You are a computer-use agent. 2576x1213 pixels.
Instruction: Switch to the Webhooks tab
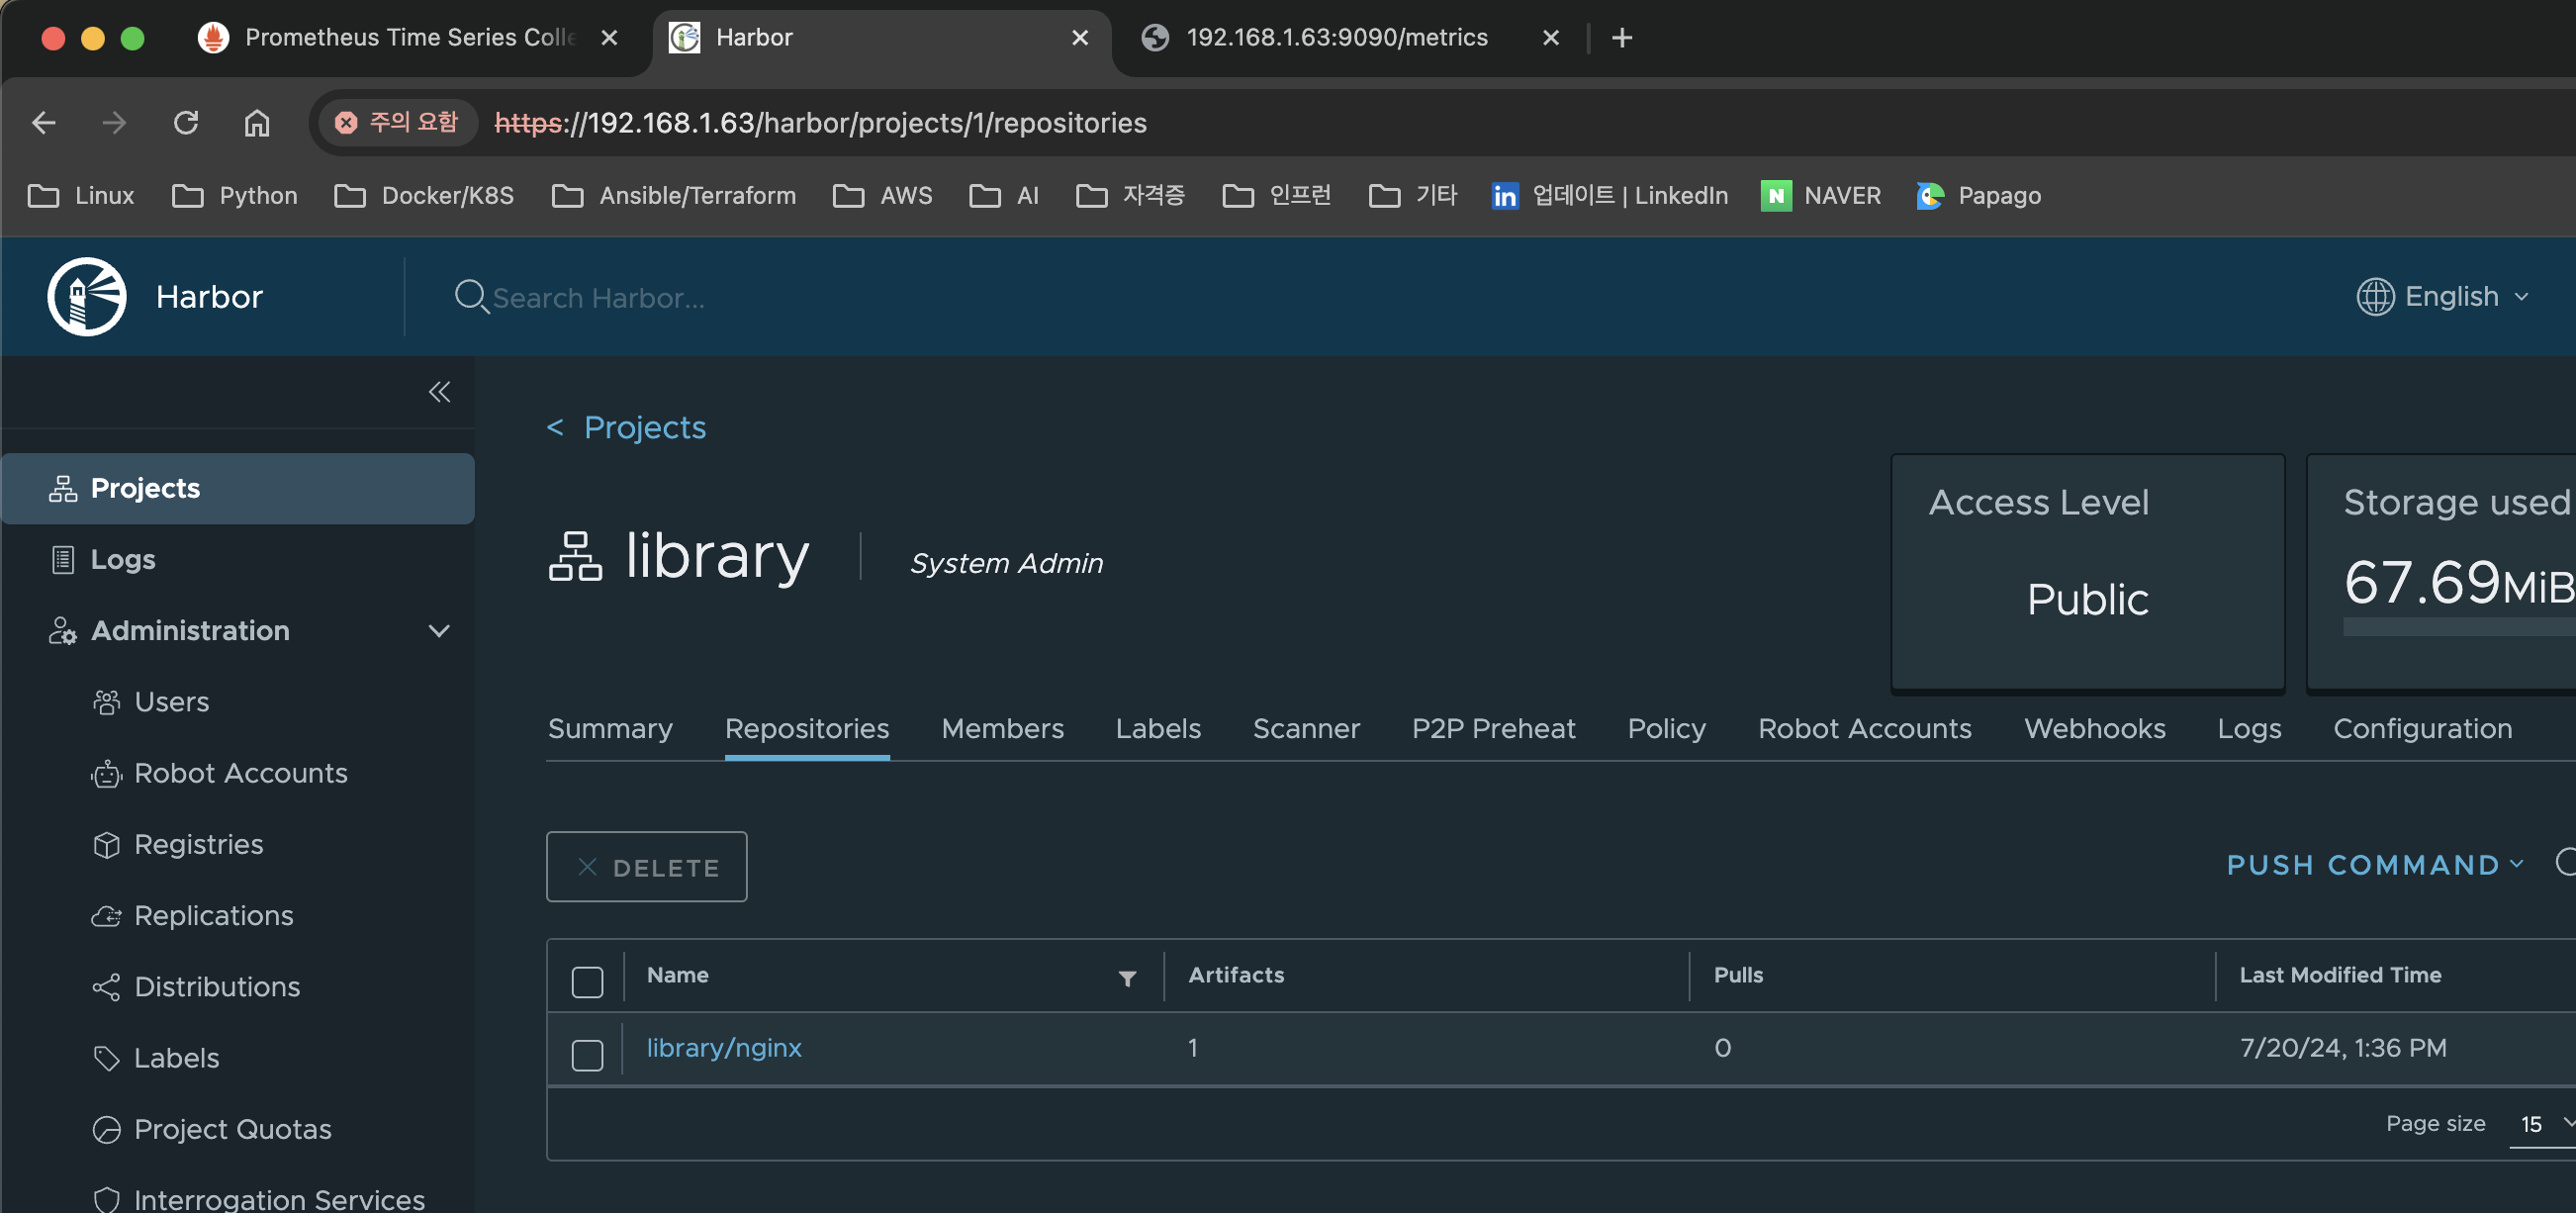click(x=2094, y=728)
